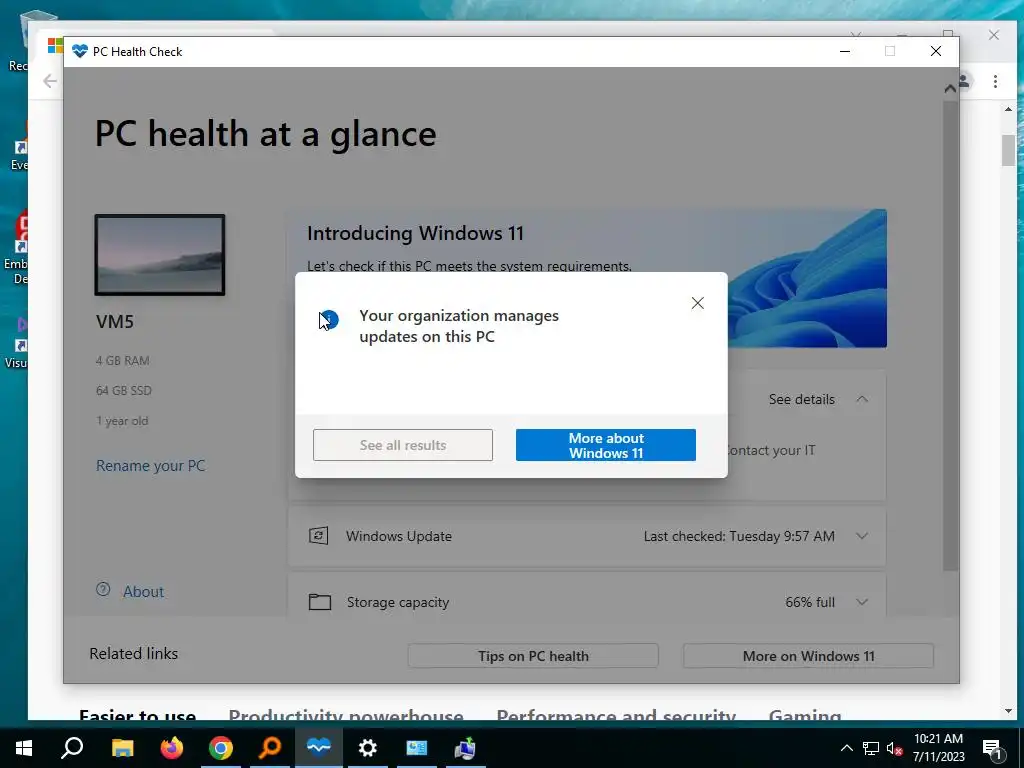Screen dimensions: 1024x768
Task: Click the muted volume tray icon
Action: tap(894, 748)
